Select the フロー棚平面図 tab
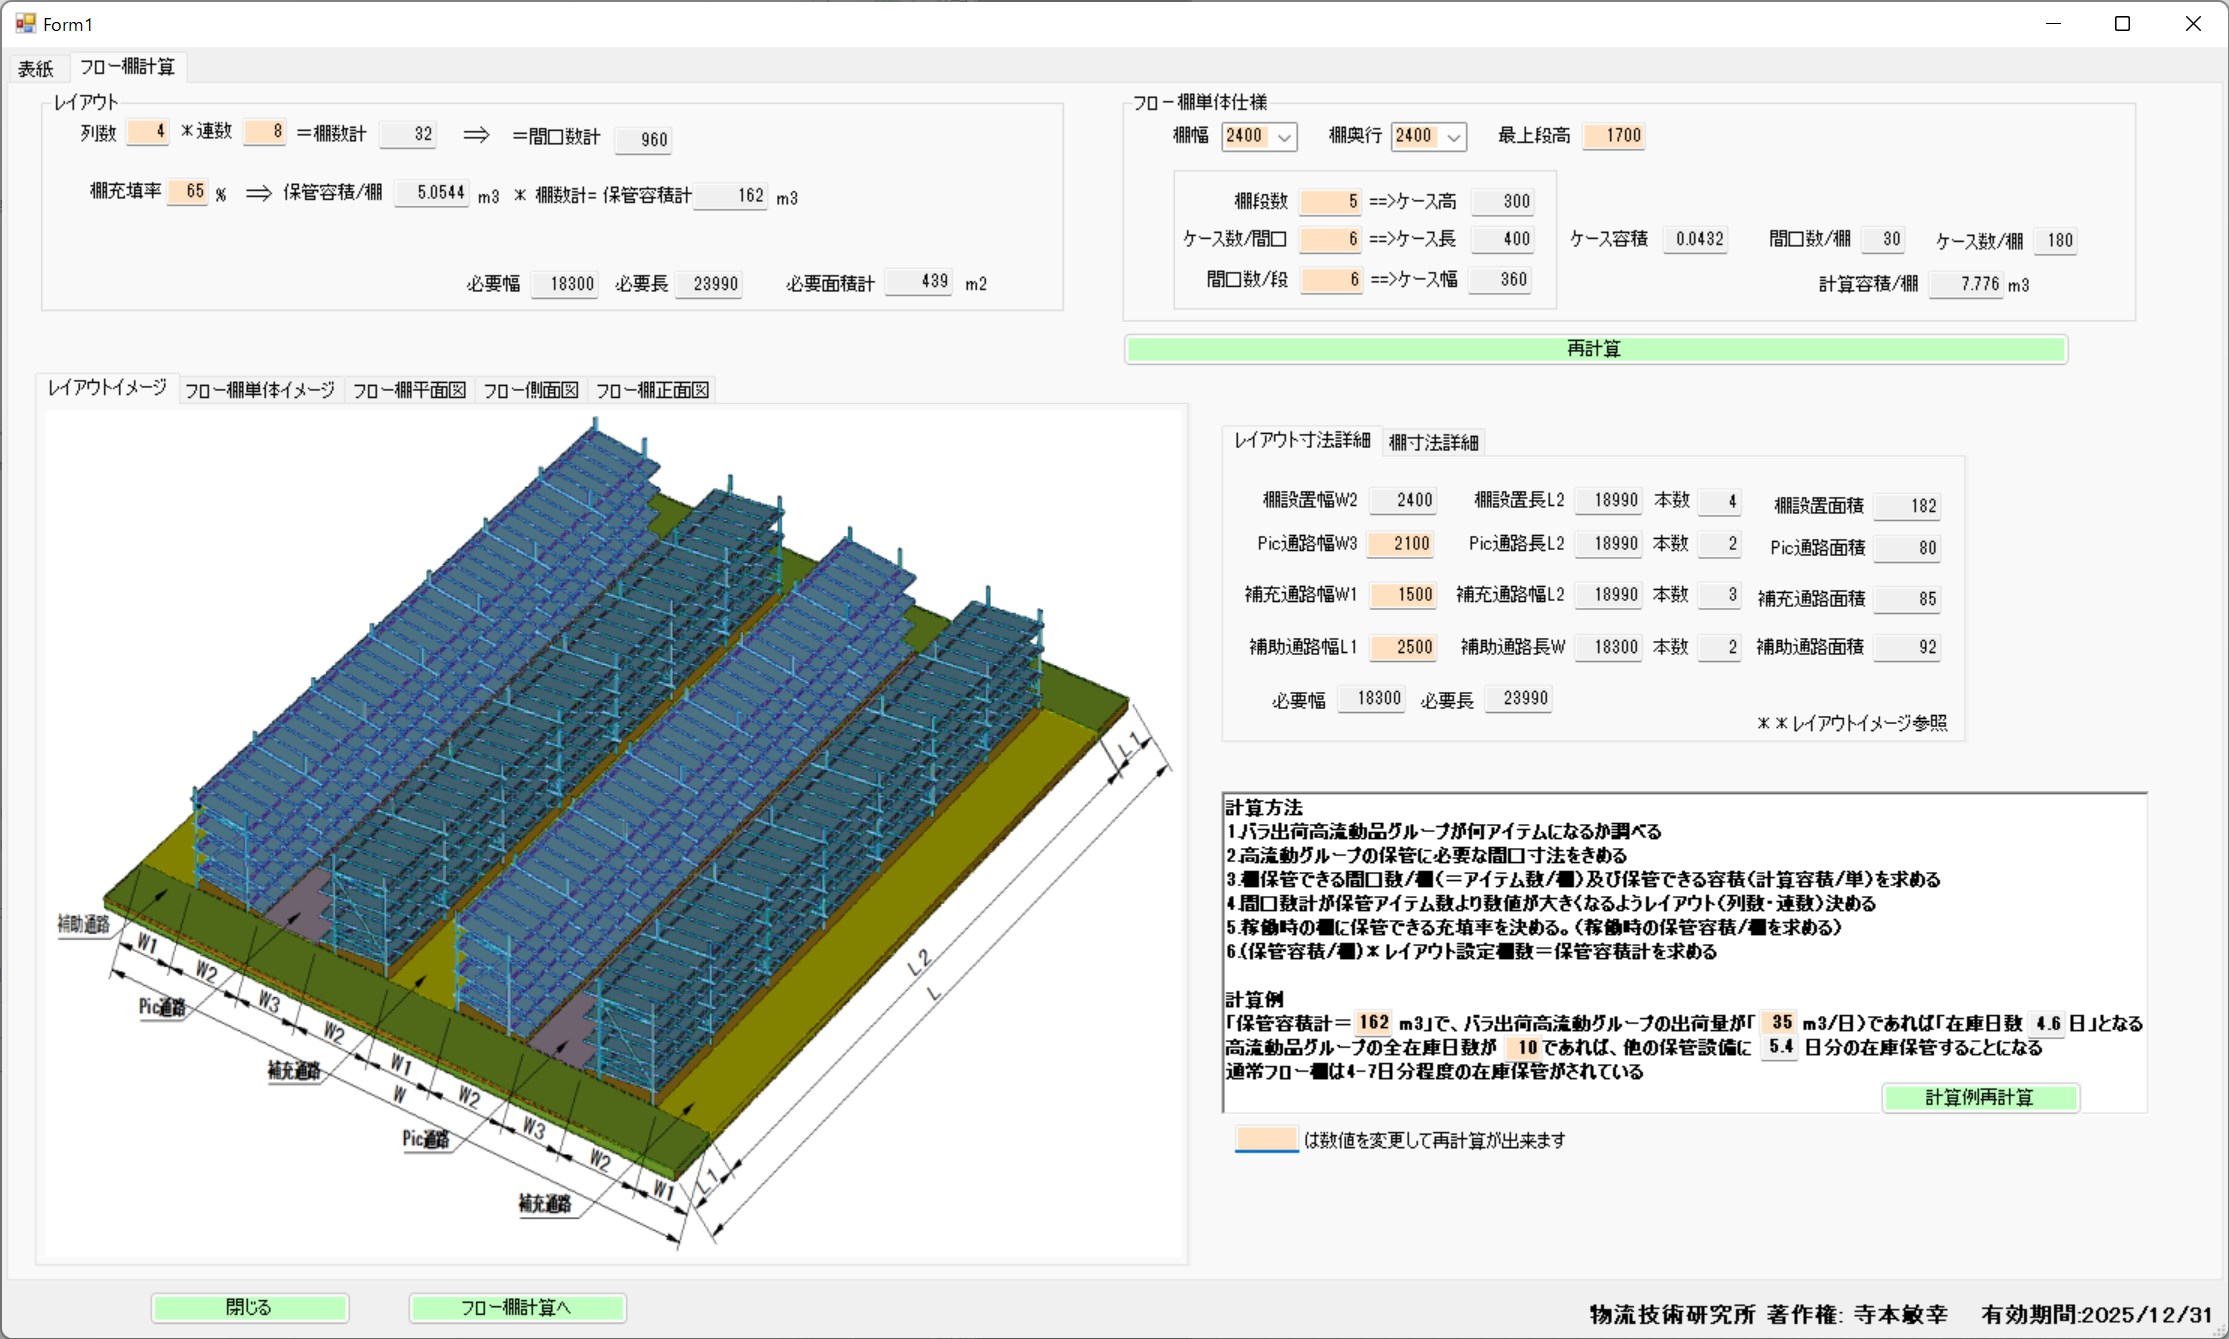This screenshot has height=1339, width=2229. pos(409,390)
